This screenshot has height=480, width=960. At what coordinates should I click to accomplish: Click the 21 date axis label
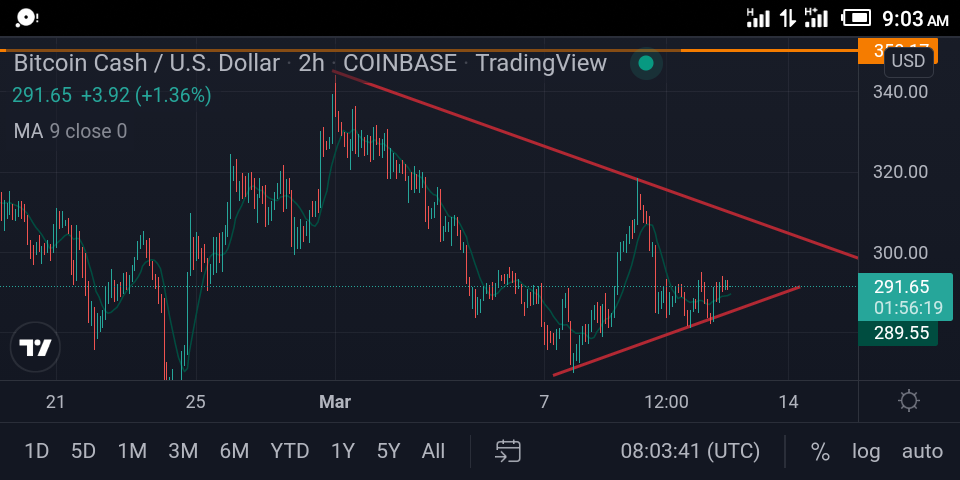(55, 402)
